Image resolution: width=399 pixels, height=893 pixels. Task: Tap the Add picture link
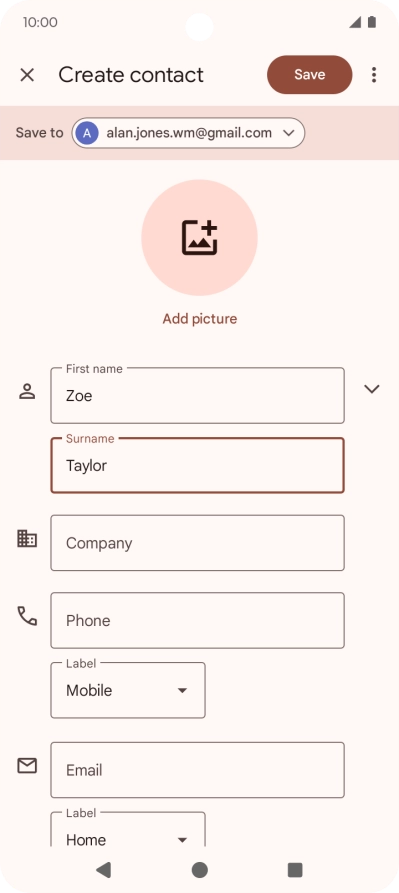point(200,319)
